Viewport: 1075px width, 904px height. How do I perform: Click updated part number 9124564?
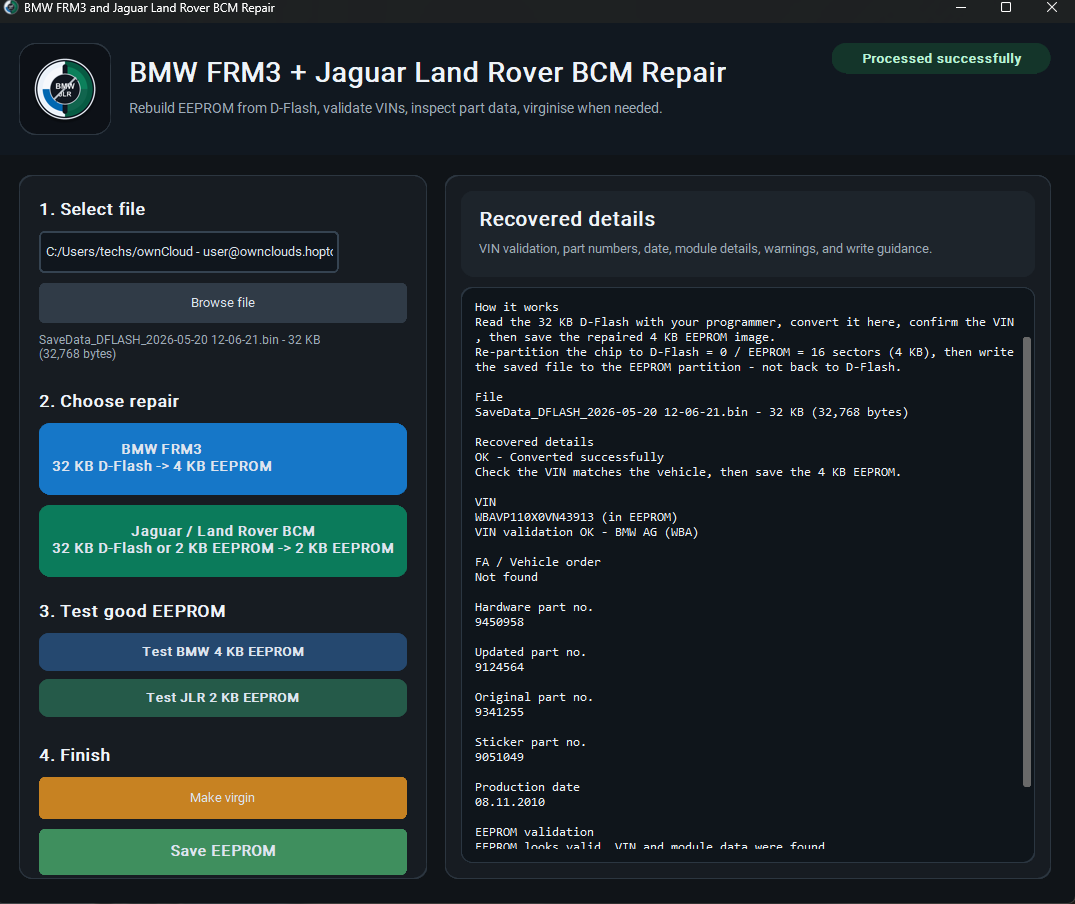(x=499, y=667)
